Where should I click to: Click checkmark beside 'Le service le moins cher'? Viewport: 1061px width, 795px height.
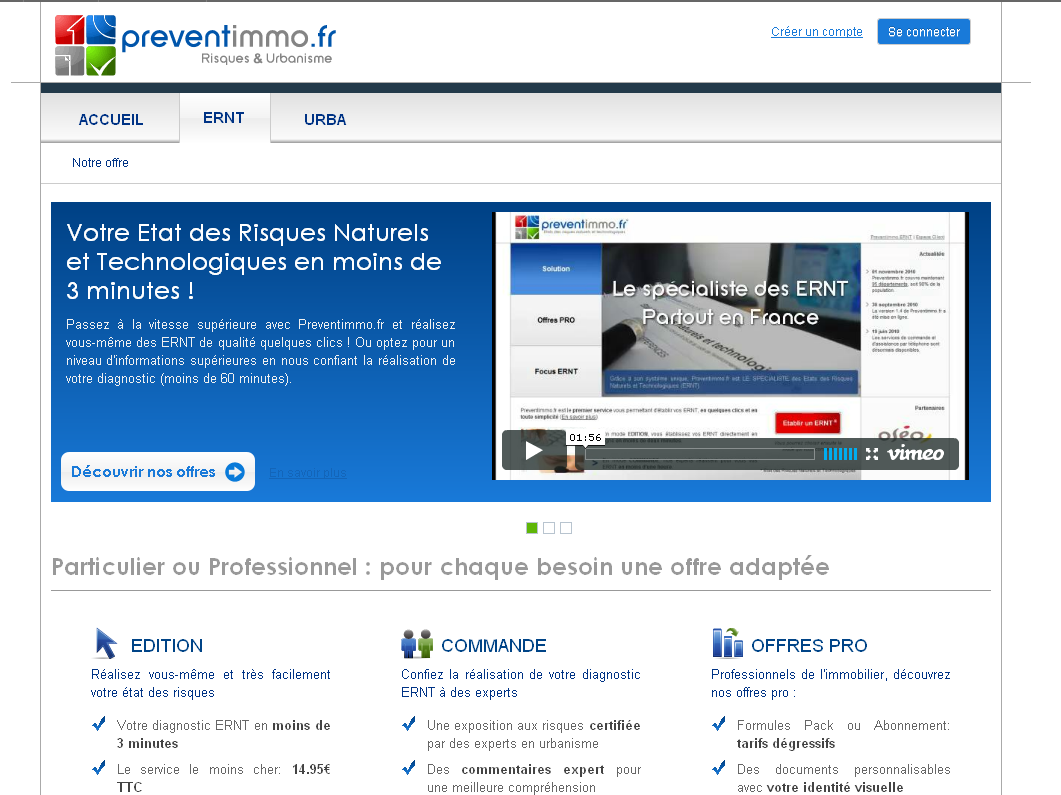pos(99,768)
